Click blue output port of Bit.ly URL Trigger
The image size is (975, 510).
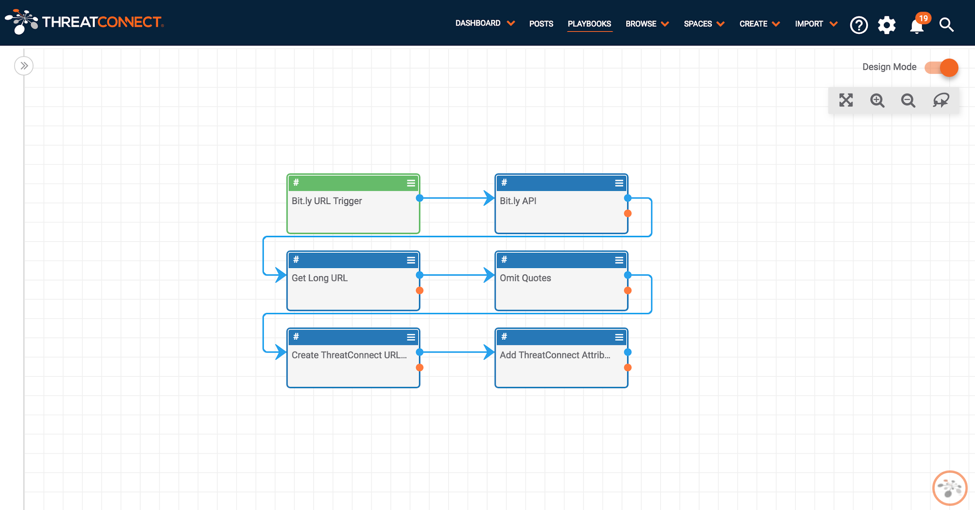[x=420, y=198]
